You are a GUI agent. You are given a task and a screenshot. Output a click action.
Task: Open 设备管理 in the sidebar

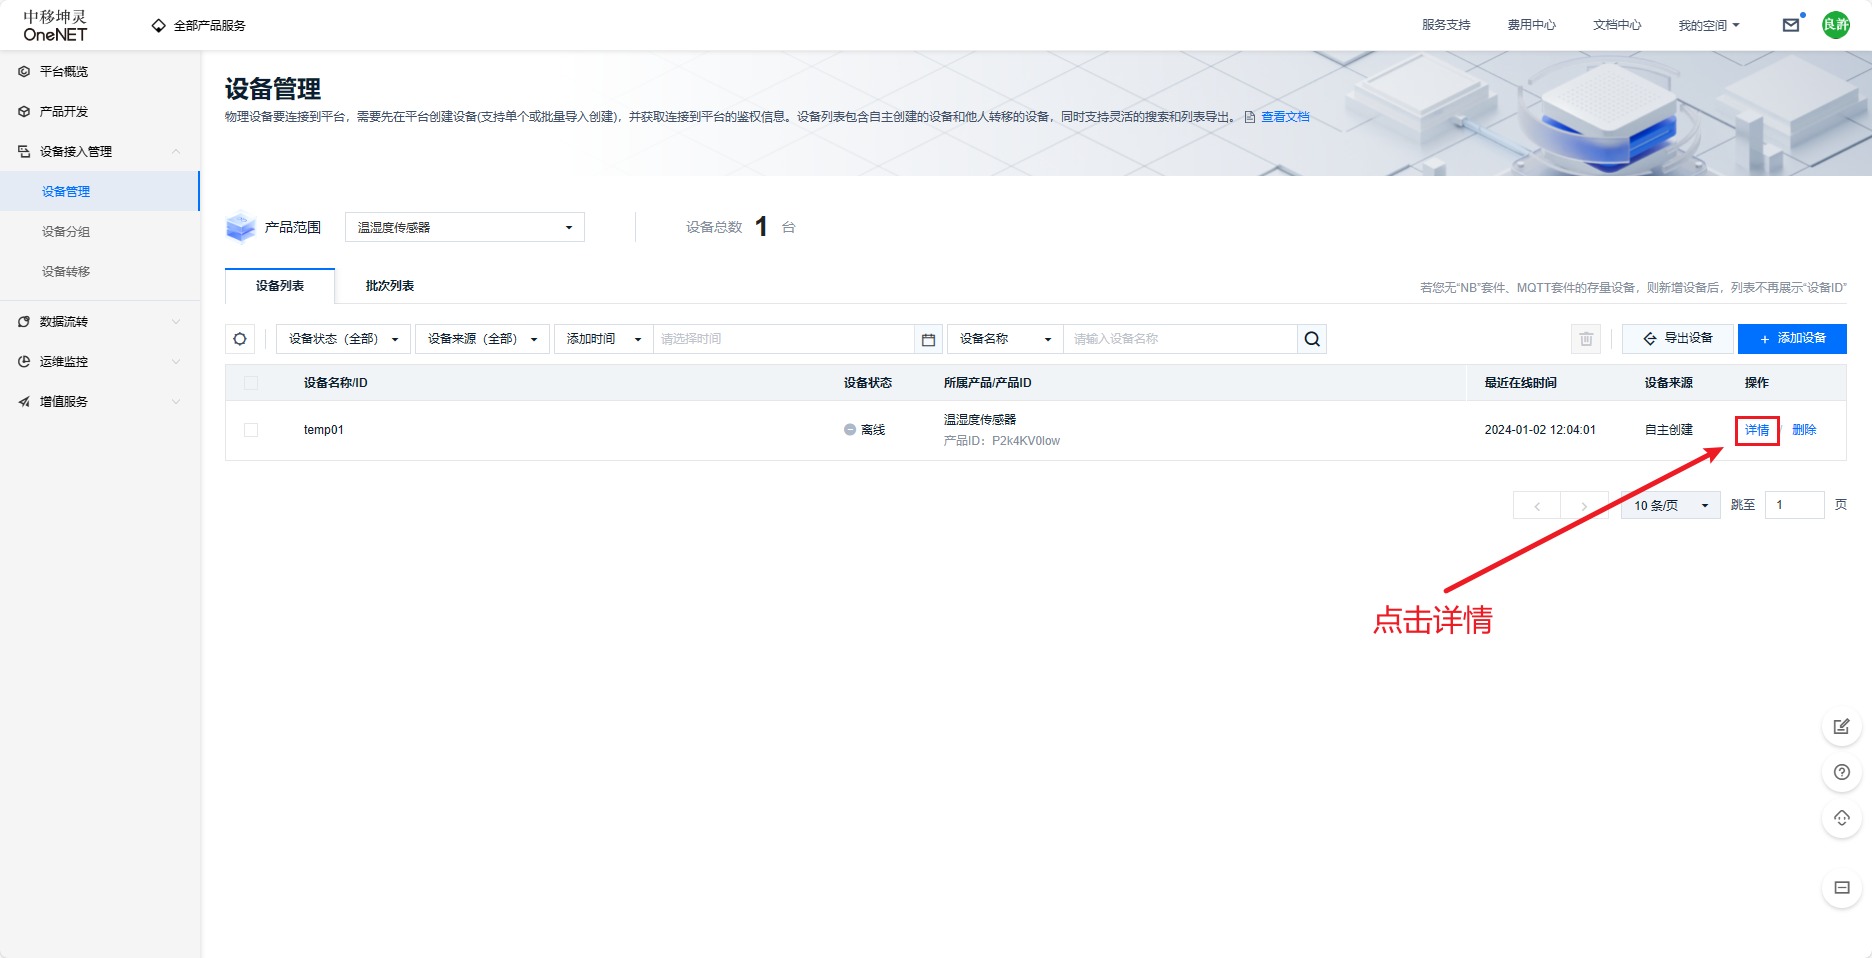(x=100, y=191)
